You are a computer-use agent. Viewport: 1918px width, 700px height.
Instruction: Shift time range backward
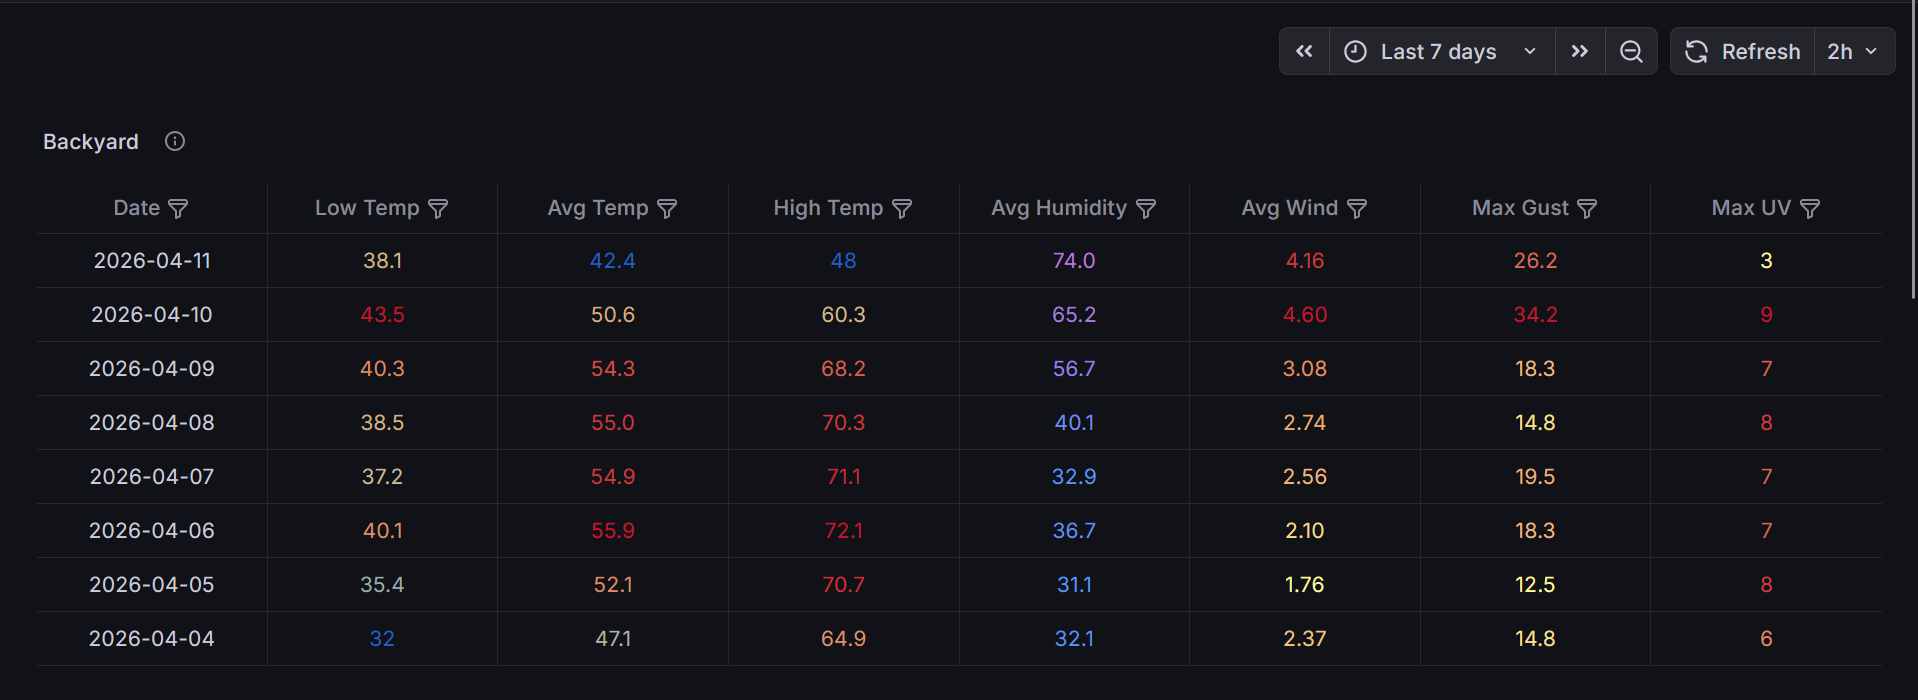(x=1304, y=52)
